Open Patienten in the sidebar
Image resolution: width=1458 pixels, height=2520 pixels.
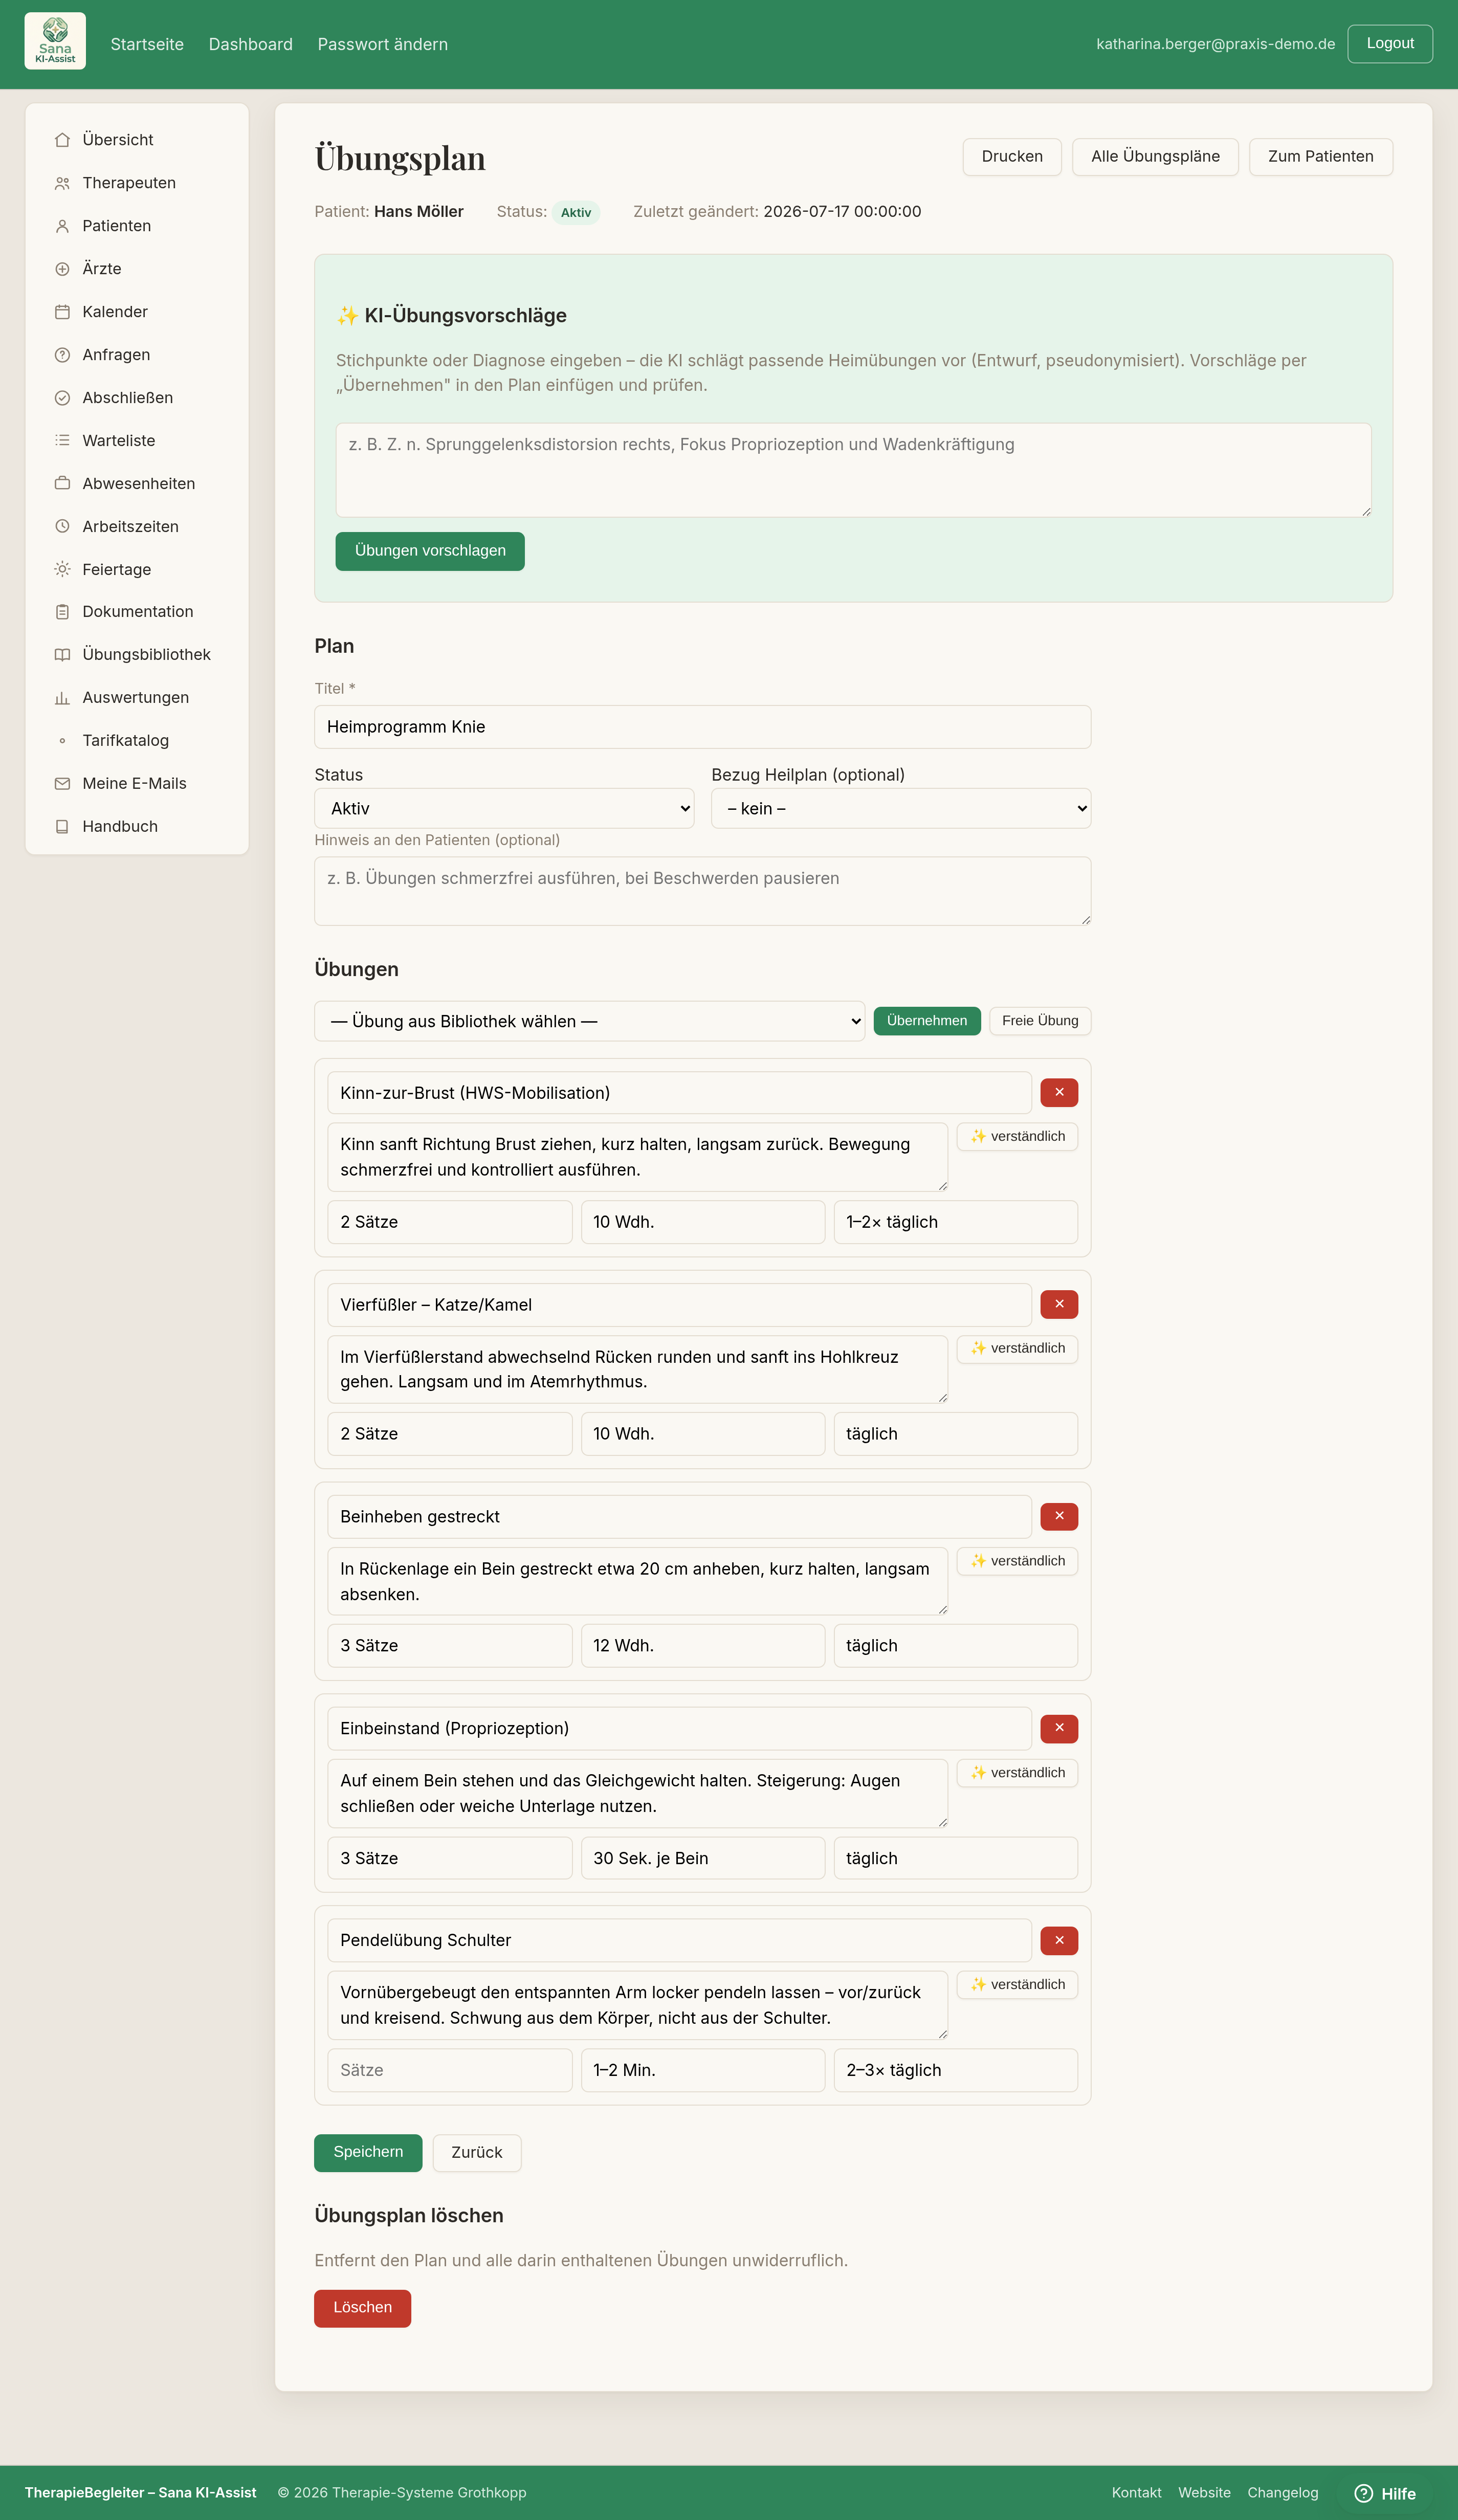pyautogui.click(x=117, y=226)
